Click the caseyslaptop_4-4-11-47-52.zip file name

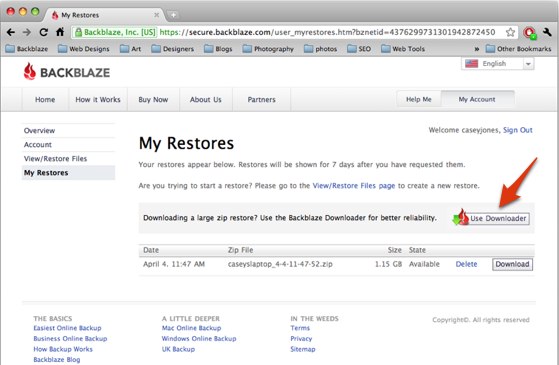pyautogui.click(x=280, y=264)
